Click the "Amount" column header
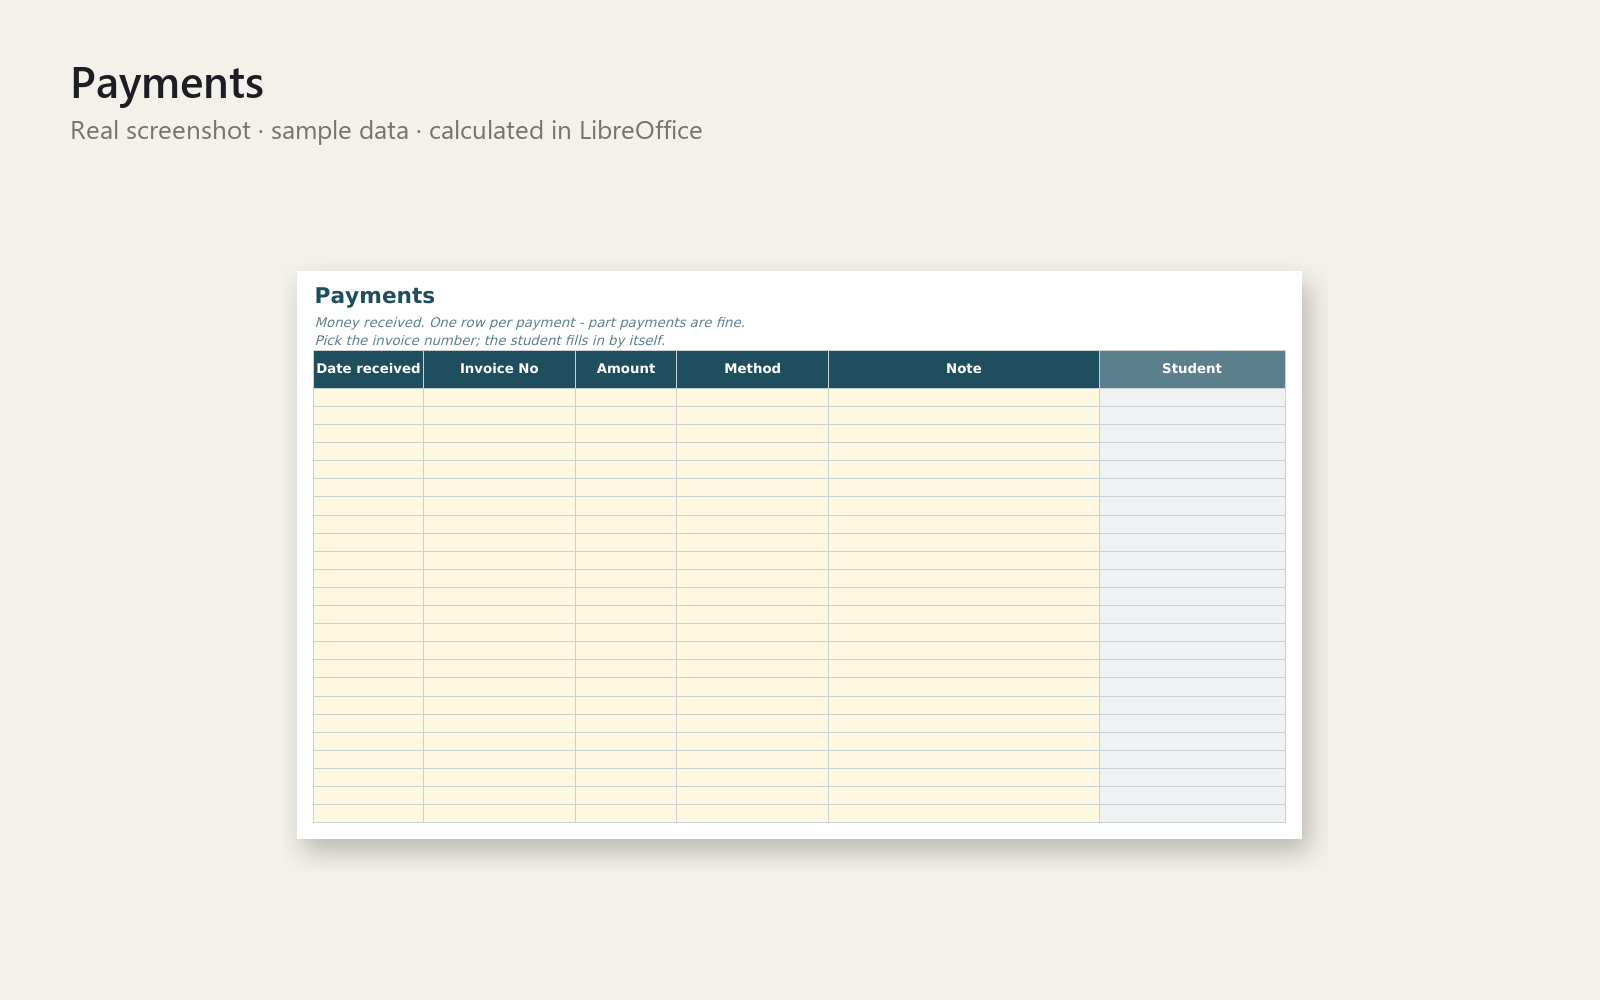The height and width of the screenshot is (1000, 1600). tap(626, 369)
